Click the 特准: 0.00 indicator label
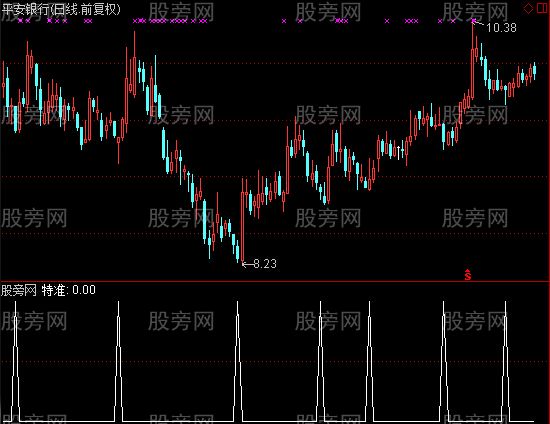This screenshot has height=424, width=550. 69,290
